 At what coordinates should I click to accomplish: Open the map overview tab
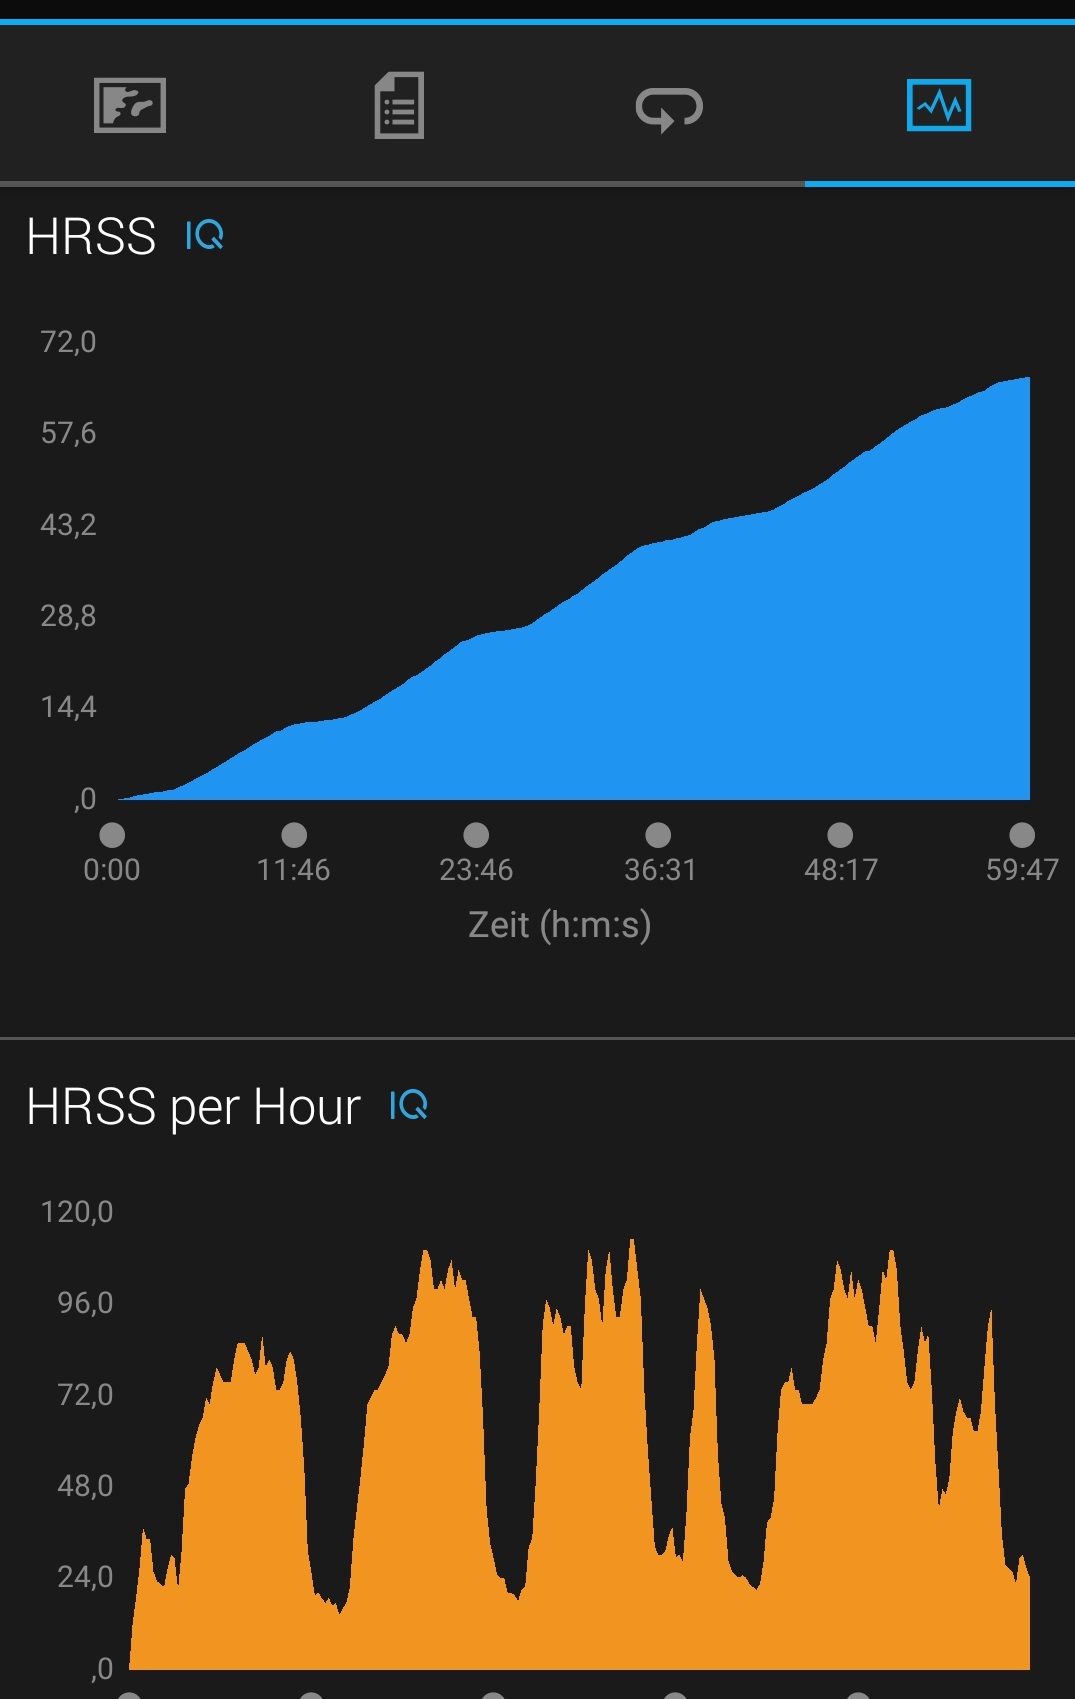click(130, 105)
